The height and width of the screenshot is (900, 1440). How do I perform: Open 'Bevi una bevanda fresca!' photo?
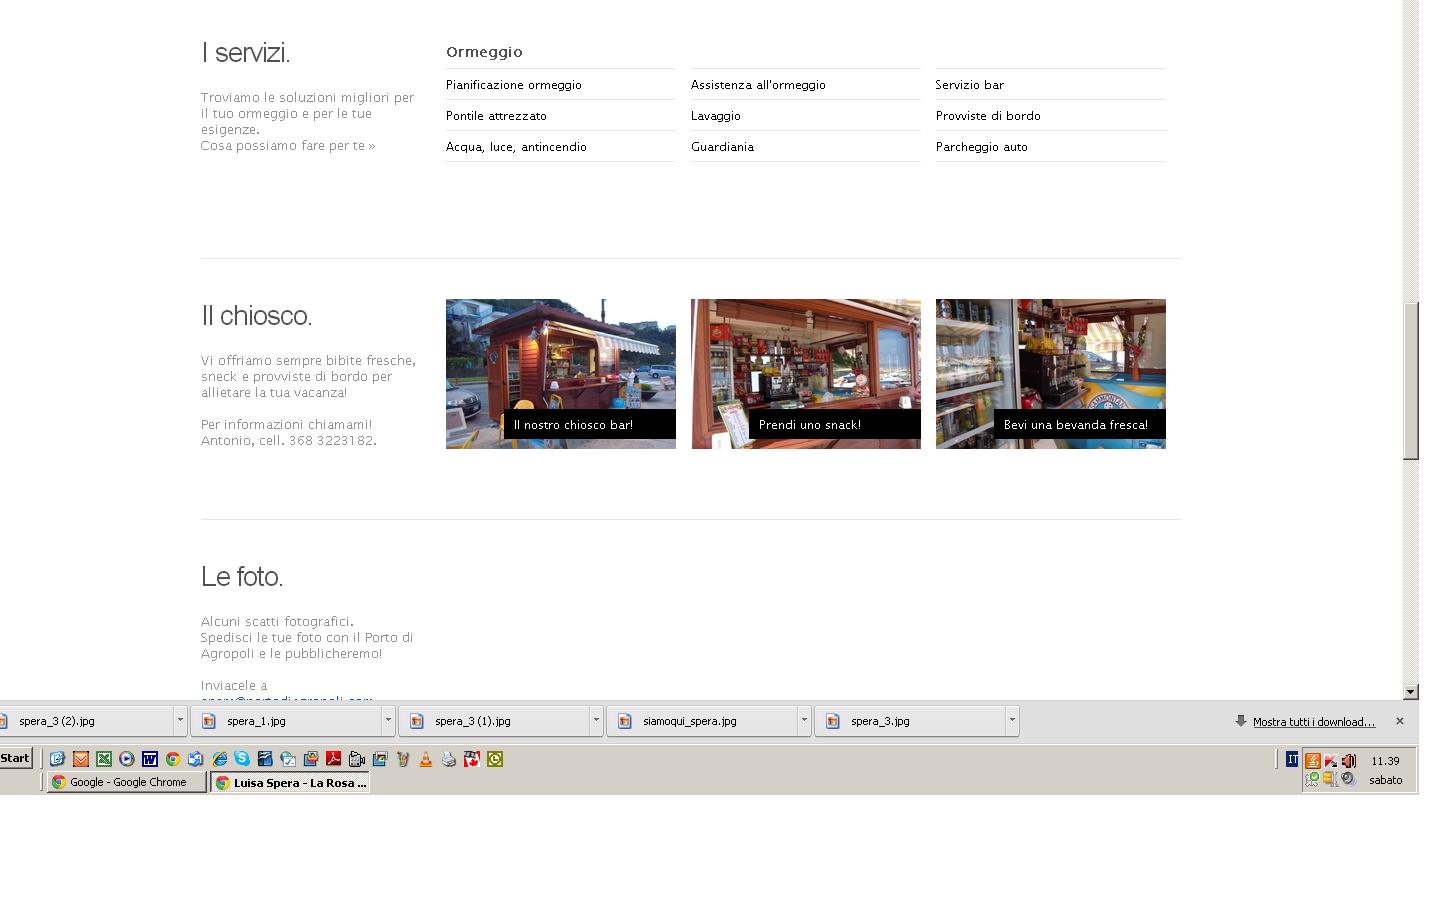pos(1051,374)
